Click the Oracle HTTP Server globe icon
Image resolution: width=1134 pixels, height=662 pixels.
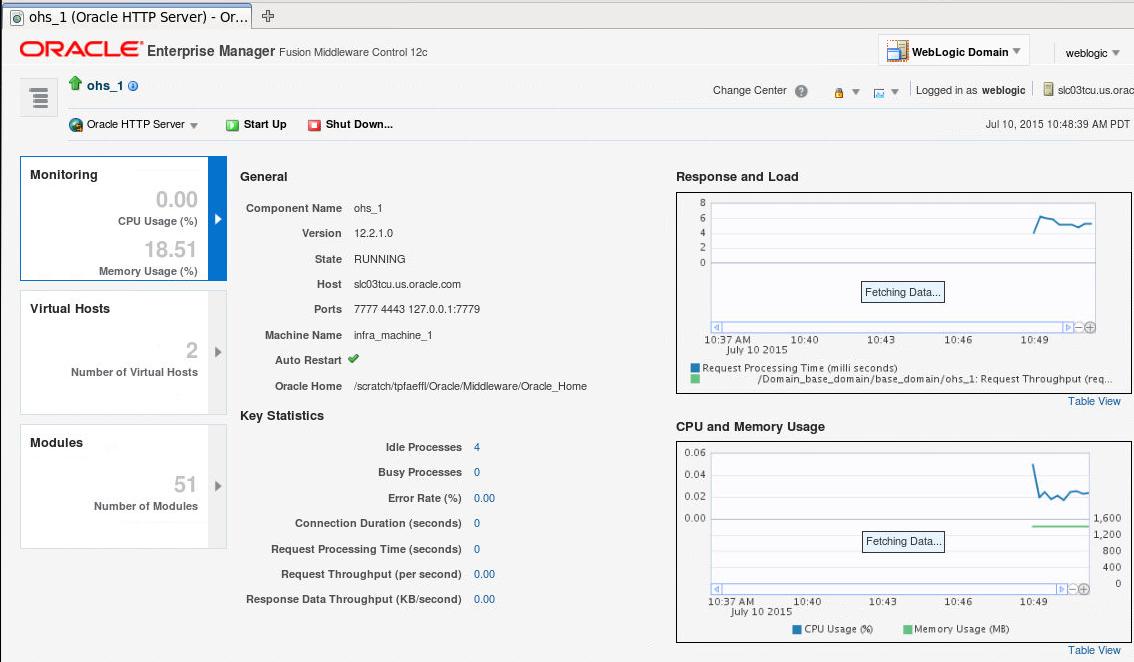(76, 125)
